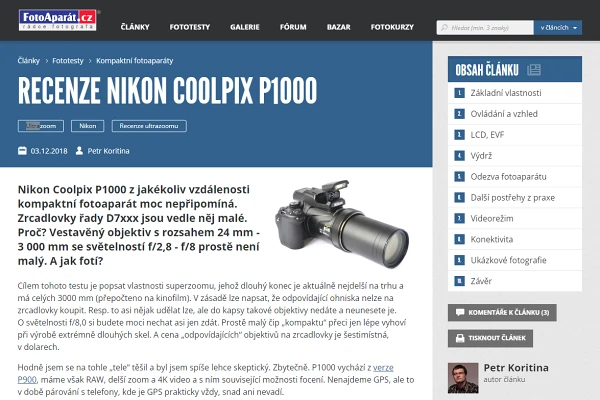The height and width of the screenshot is (400, 600).
Task: Click the date 03.12.2018
Action: tap(49, 151)
